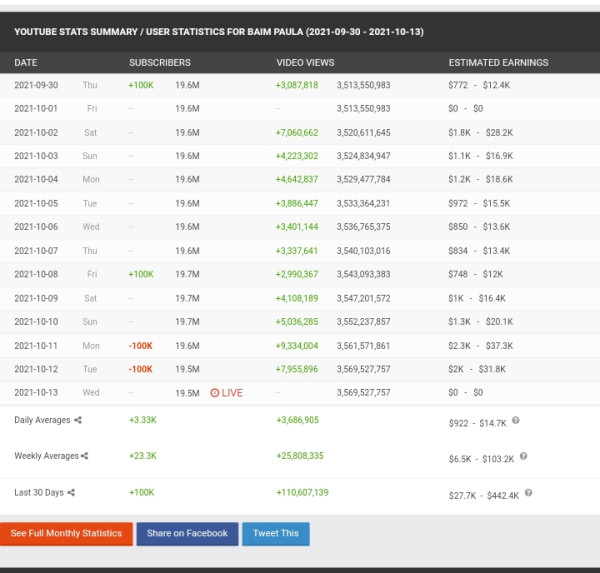Select the date 2021-10-10

pyautogui.click(x=36, y=322)
